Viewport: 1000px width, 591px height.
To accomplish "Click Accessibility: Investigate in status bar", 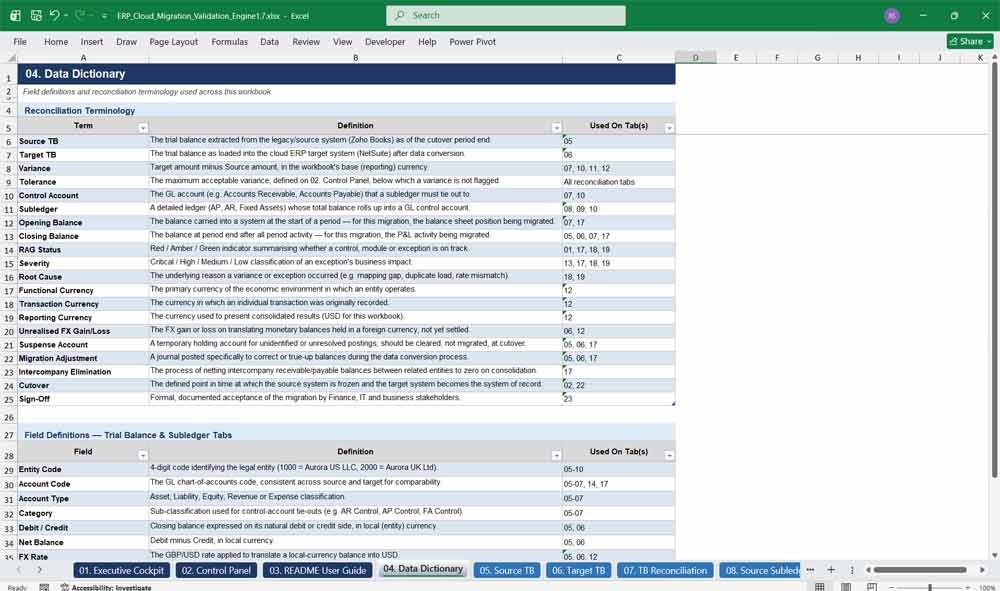I will point(106,587).
